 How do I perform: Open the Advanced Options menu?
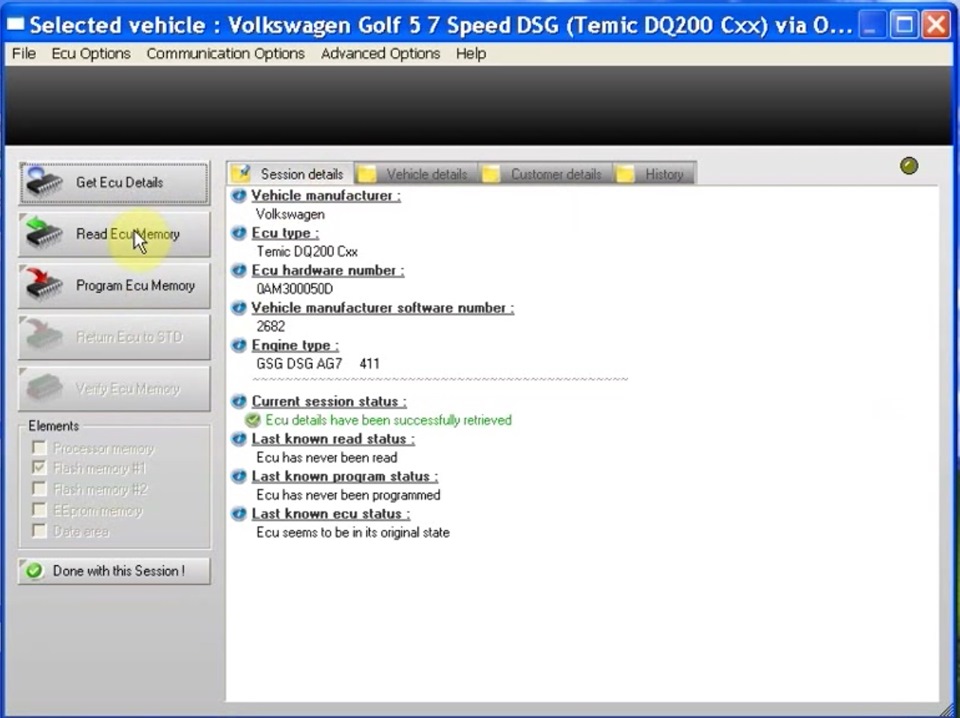click(x=380, y=54)
